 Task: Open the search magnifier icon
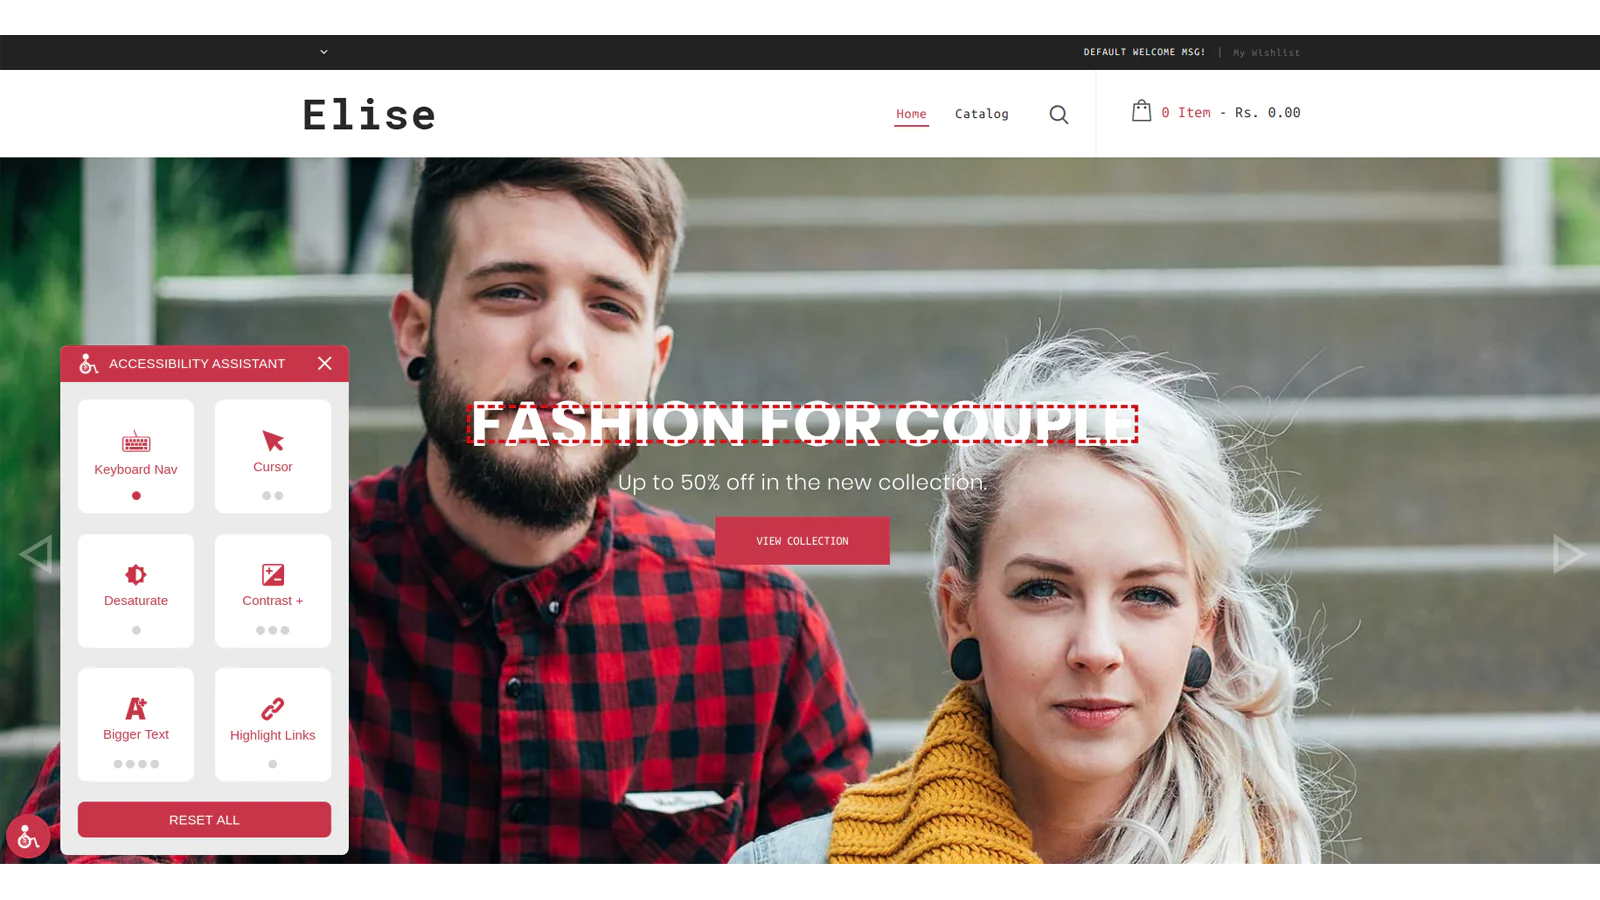pos(1059,115)
